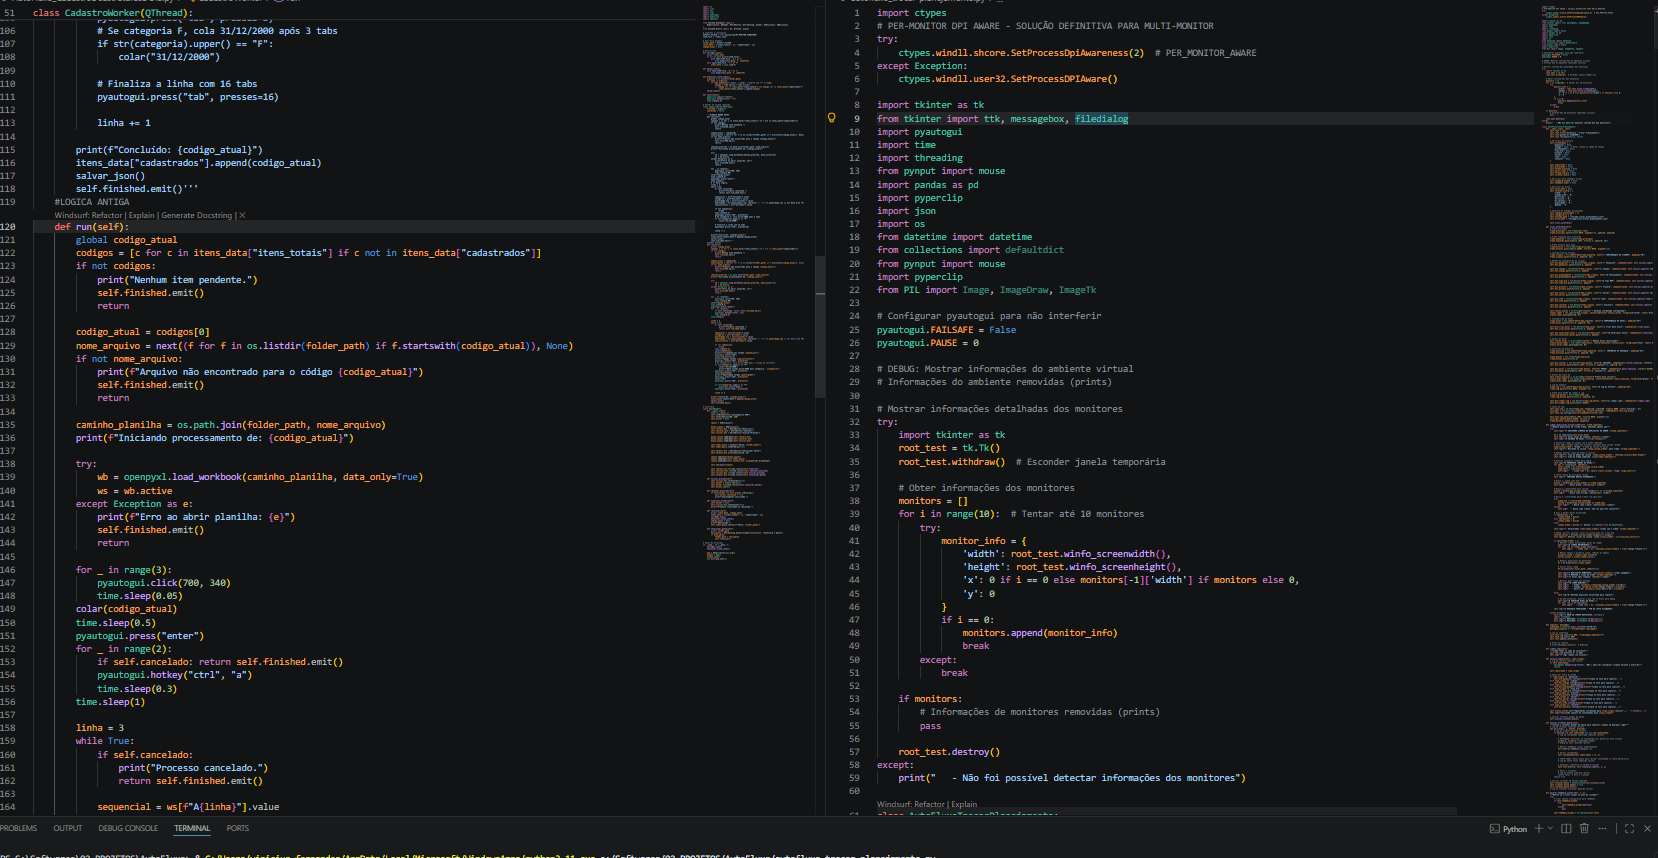
Task: Click Windsurf Refactor above def run
Action: [x=88, y=215]
